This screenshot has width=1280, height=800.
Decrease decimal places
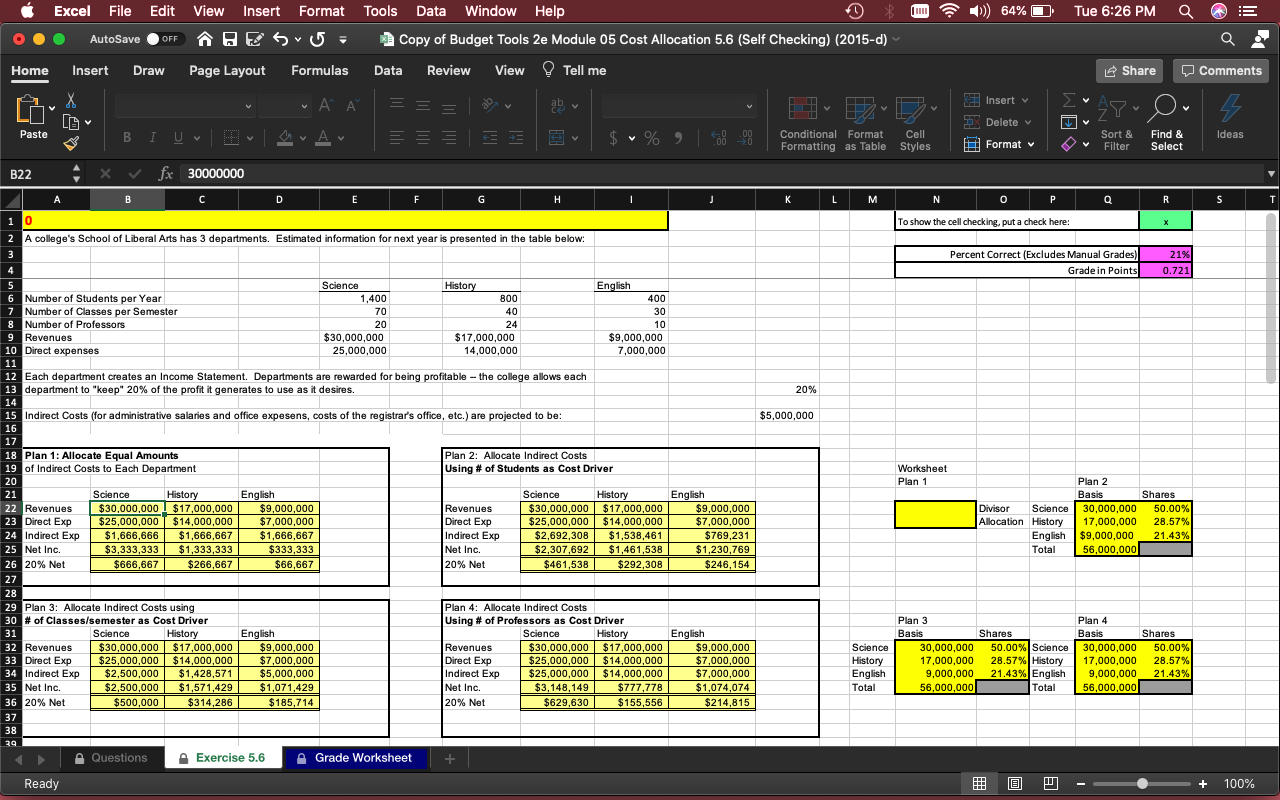click(x=746, y=137)
